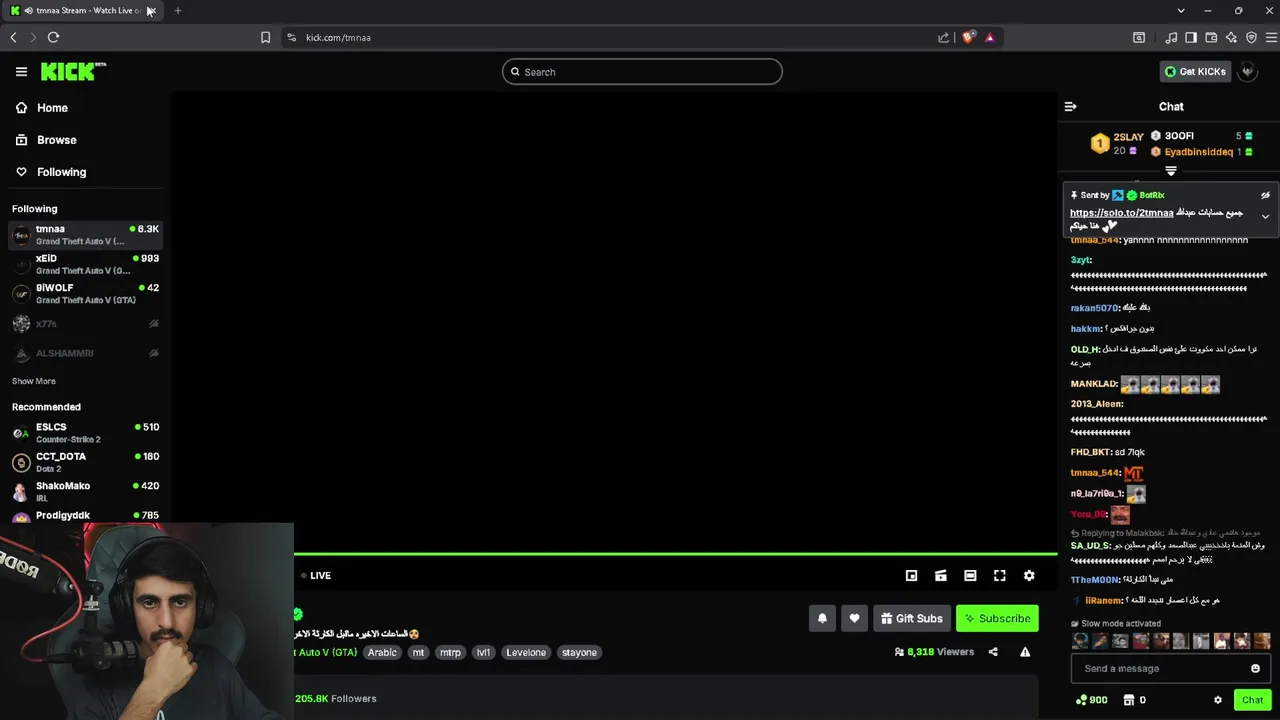Viewport: 1280px width, 720px height.
Task: Click the green Chat send button
Action: tap(1252, 700)
